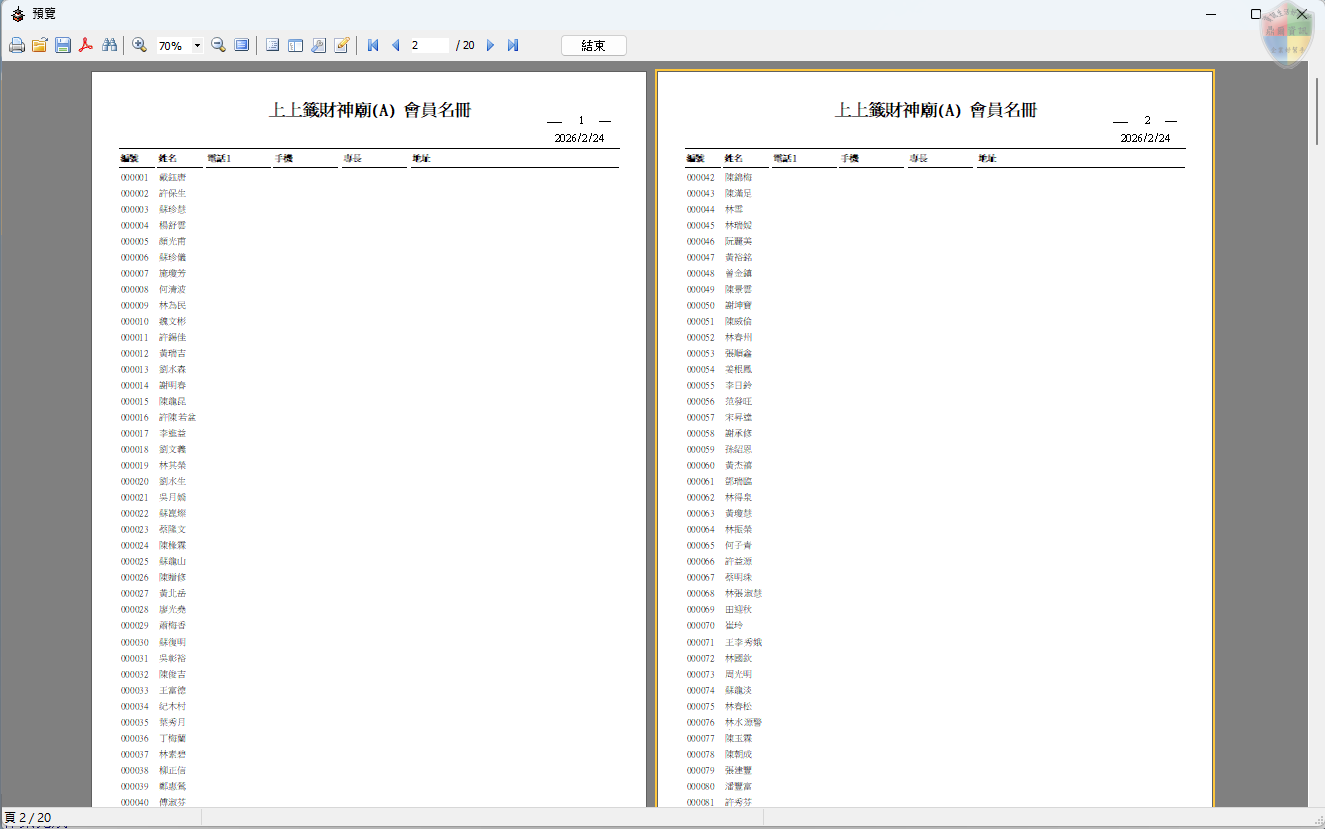Viewport: 1325px width, 829px height.
Task: Click the 結束 button
Action: click(x=594, y=46)
